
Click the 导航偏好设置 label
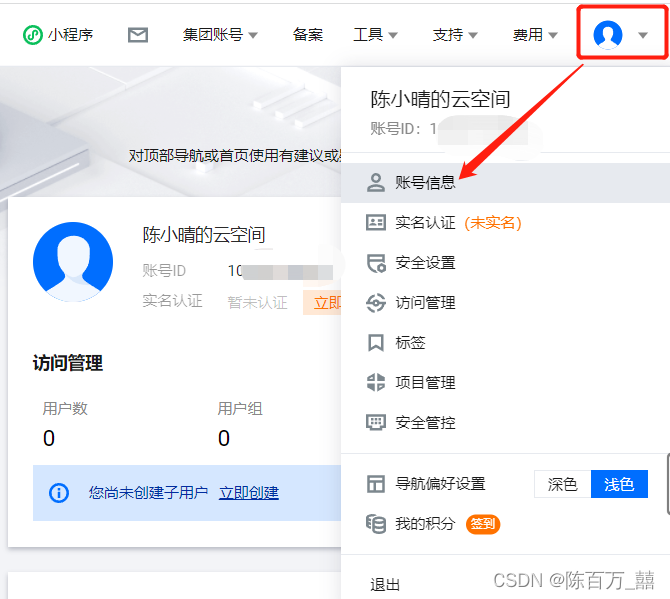(441, 484)
